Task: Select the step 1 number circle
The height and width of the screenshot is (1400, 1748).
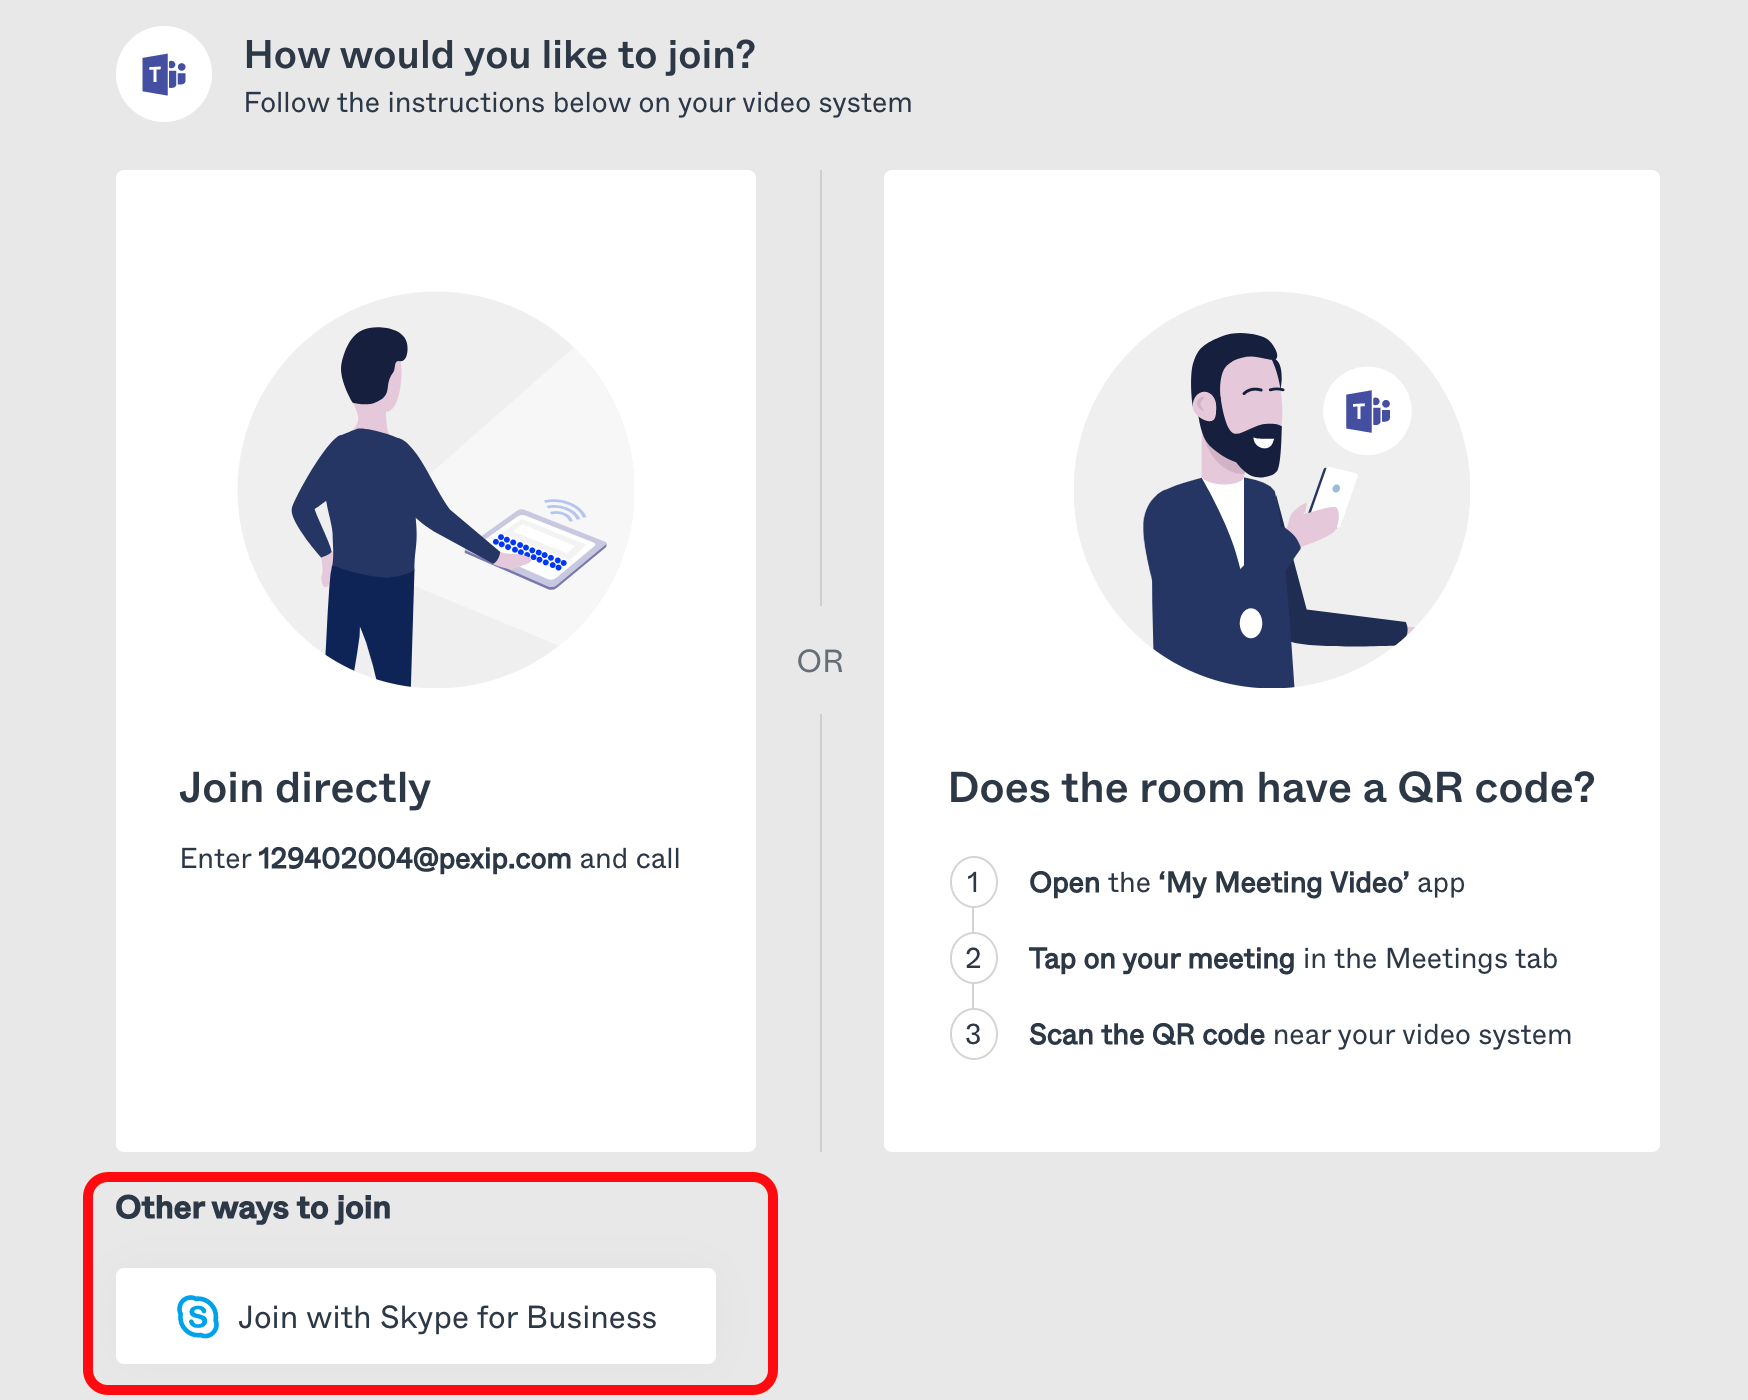Action: pyautogui.click(x=973, y=882)
